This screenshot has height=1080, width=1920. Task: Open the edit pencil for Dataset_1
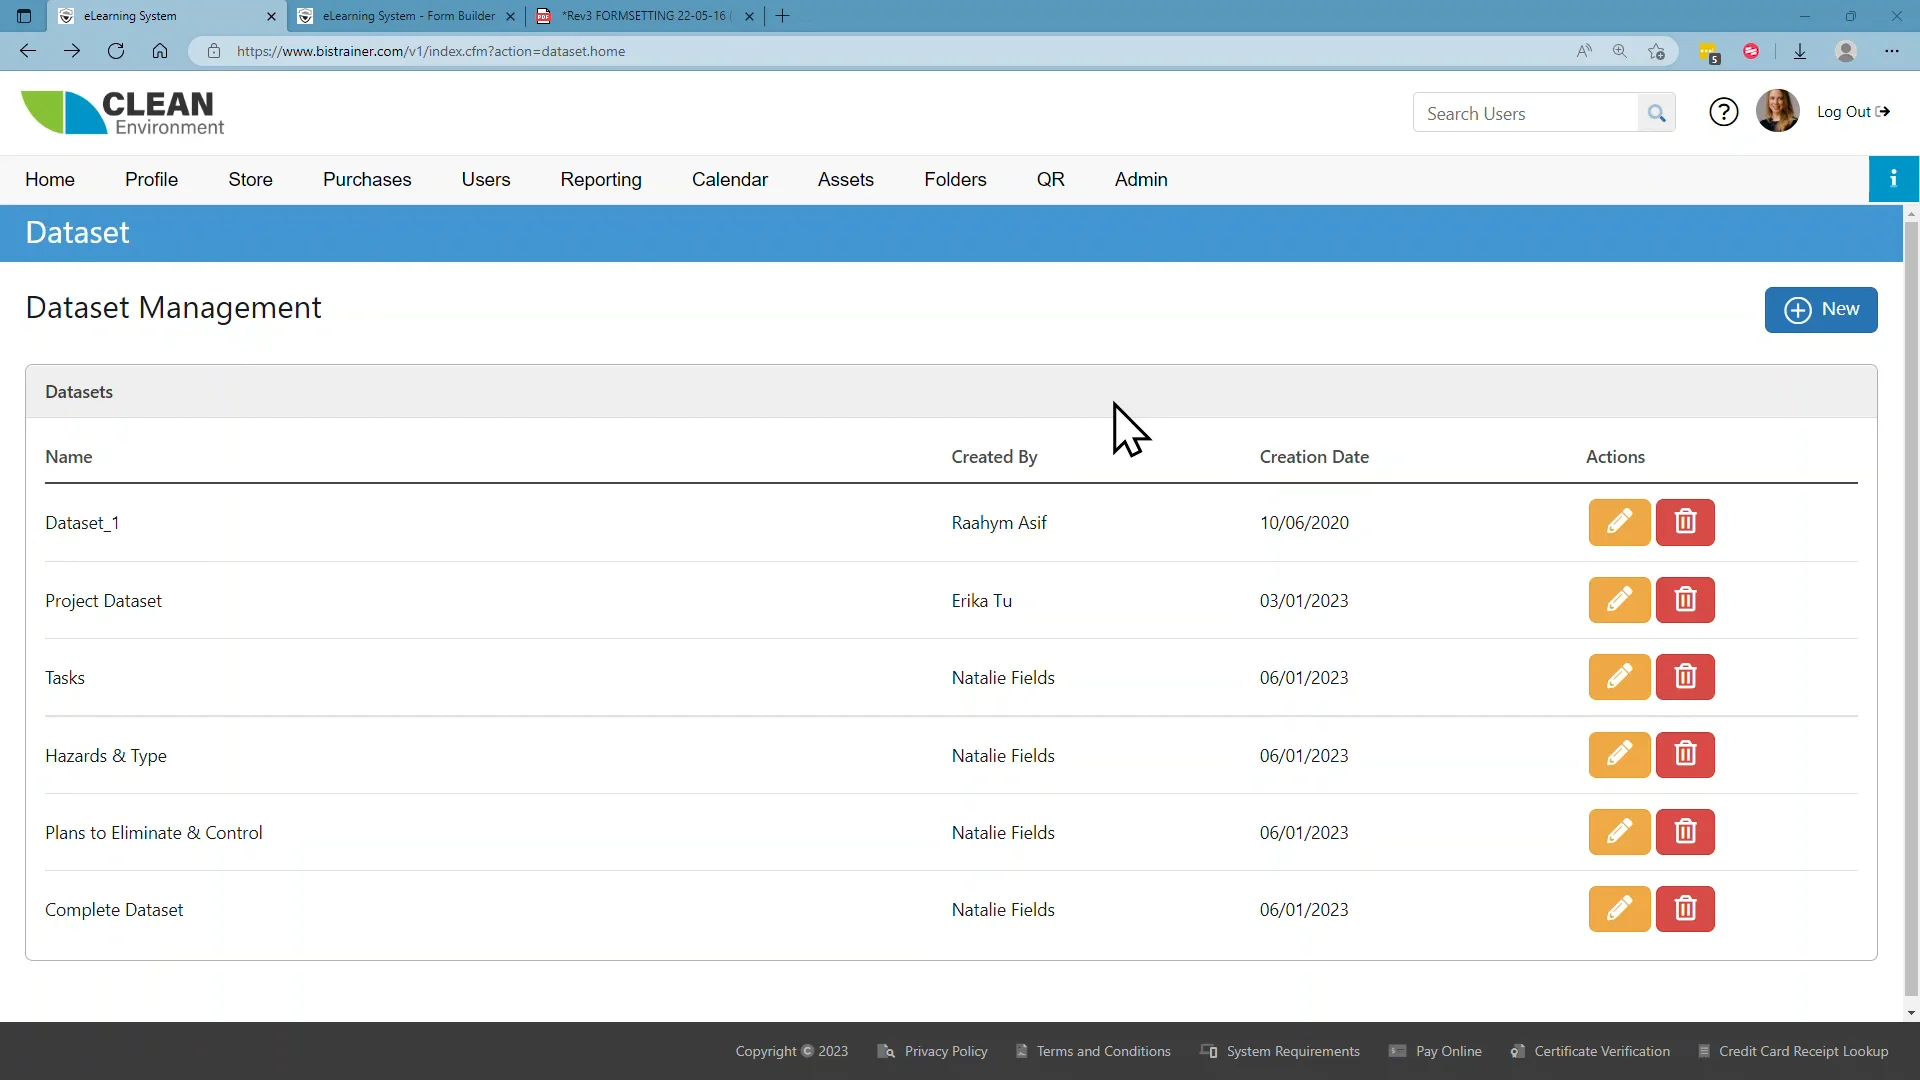click(1619, 522)
